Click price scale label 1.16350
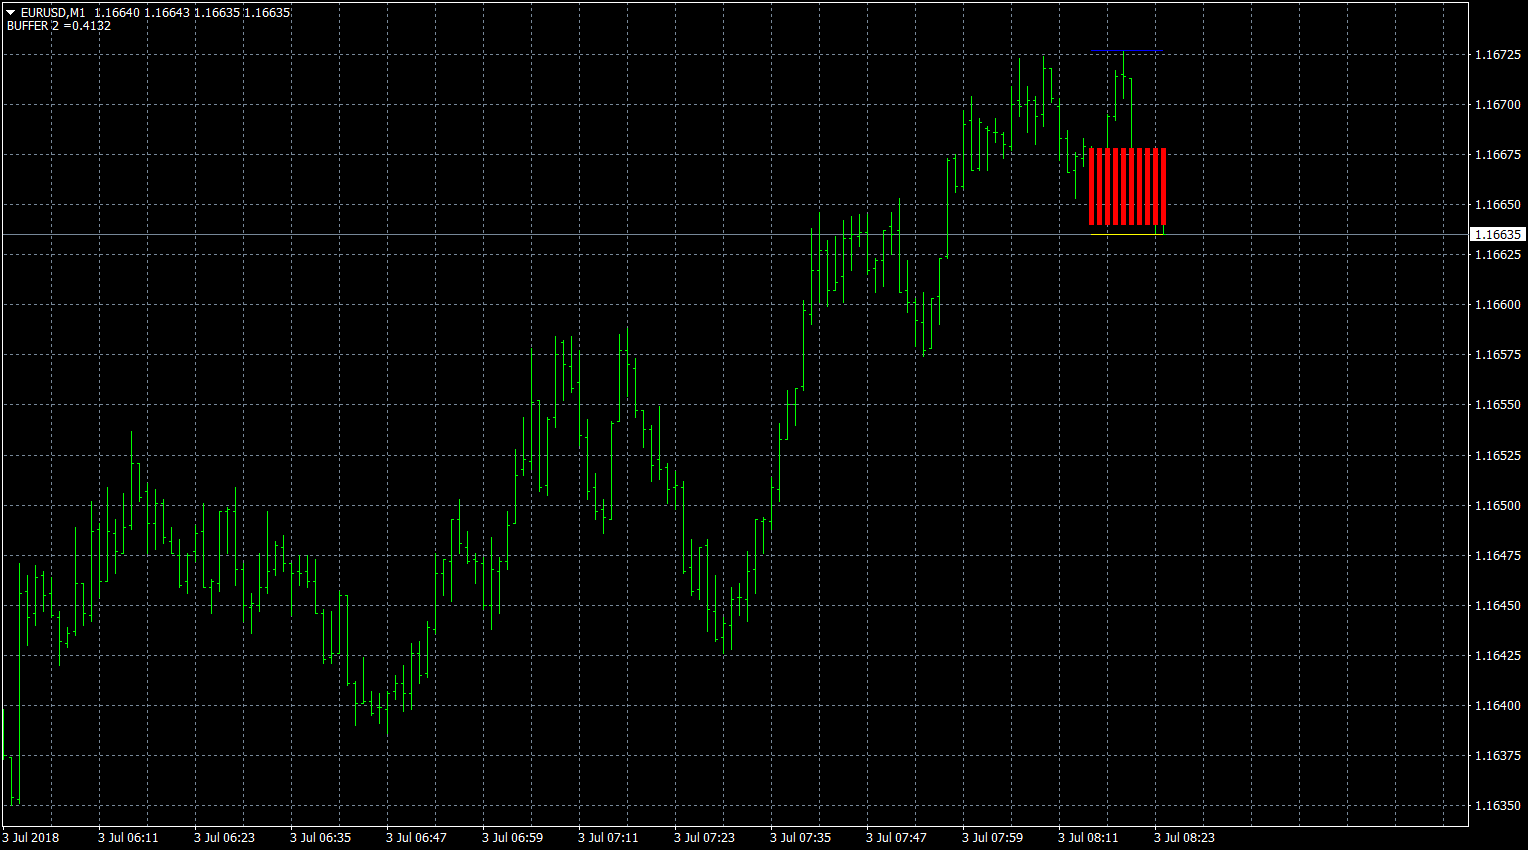 [x=1498, y=806]
